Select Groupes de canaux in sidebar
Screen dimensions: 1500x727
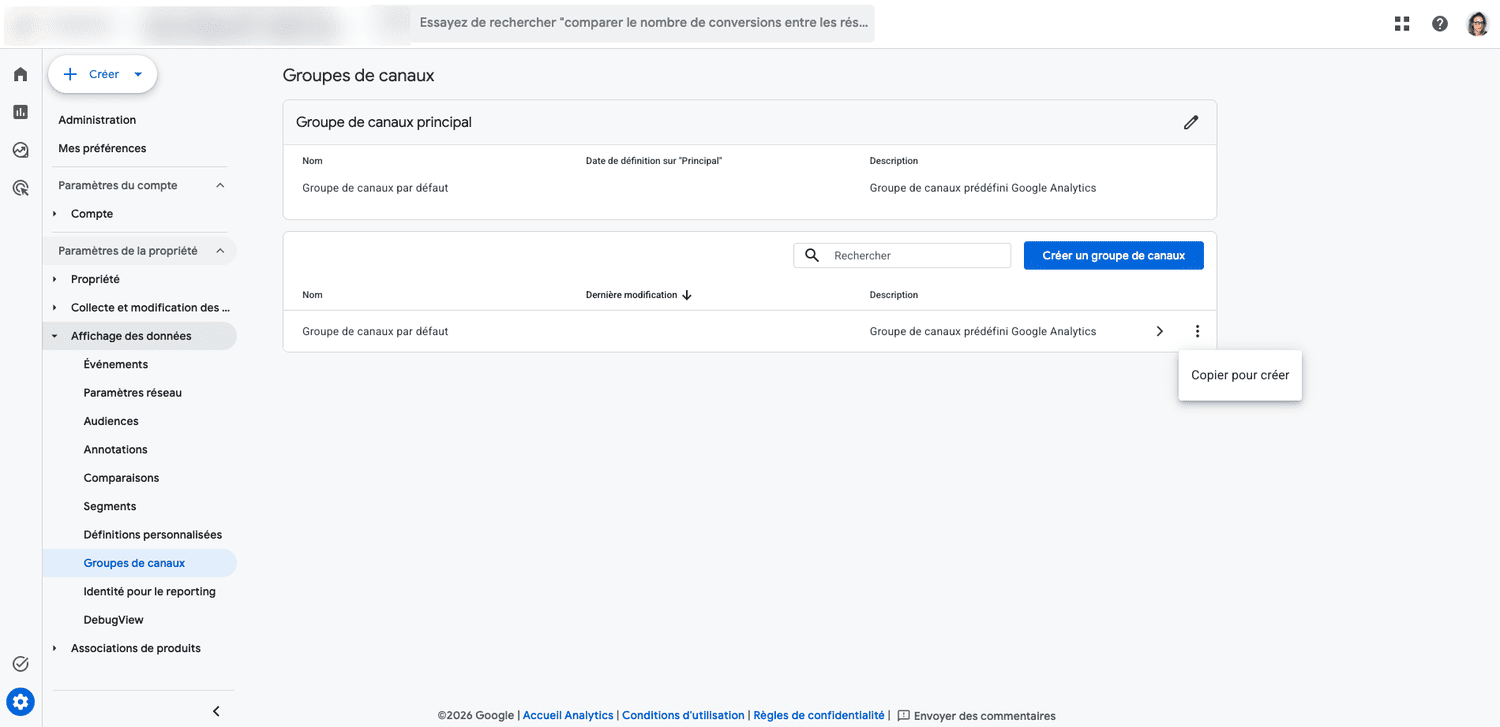(x=140, y=563)
